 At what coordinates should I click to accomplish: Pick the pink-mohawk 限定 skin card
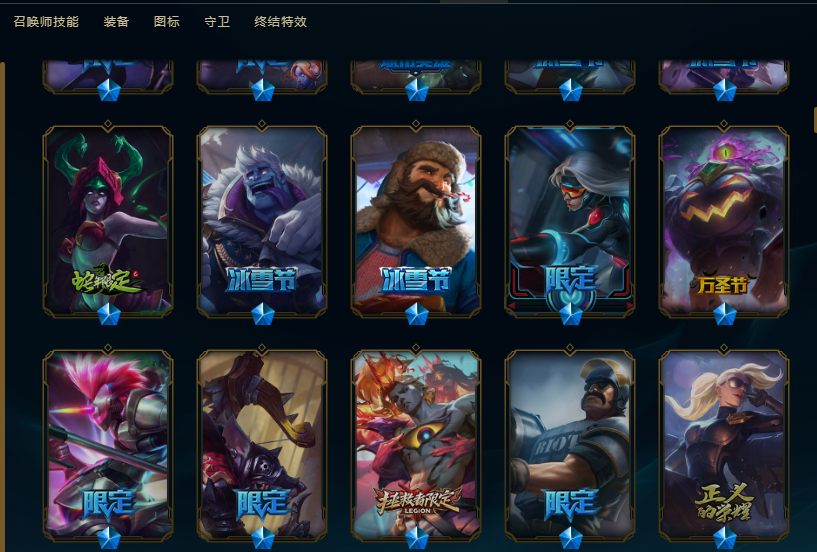pyautogui.click(x=108, y=446)
